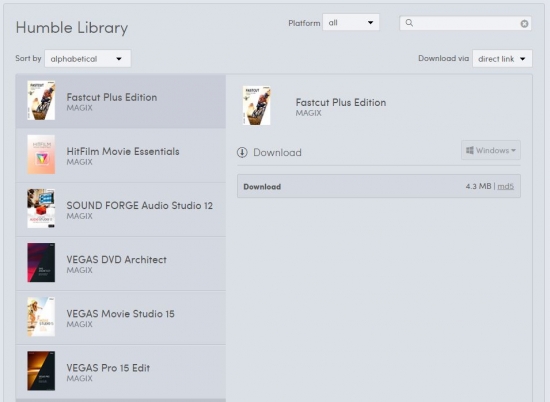This screenshot has height=402, width=550.
Task: Click Fastcut cover thumbnail in list
Action: [x=41, y=101]
